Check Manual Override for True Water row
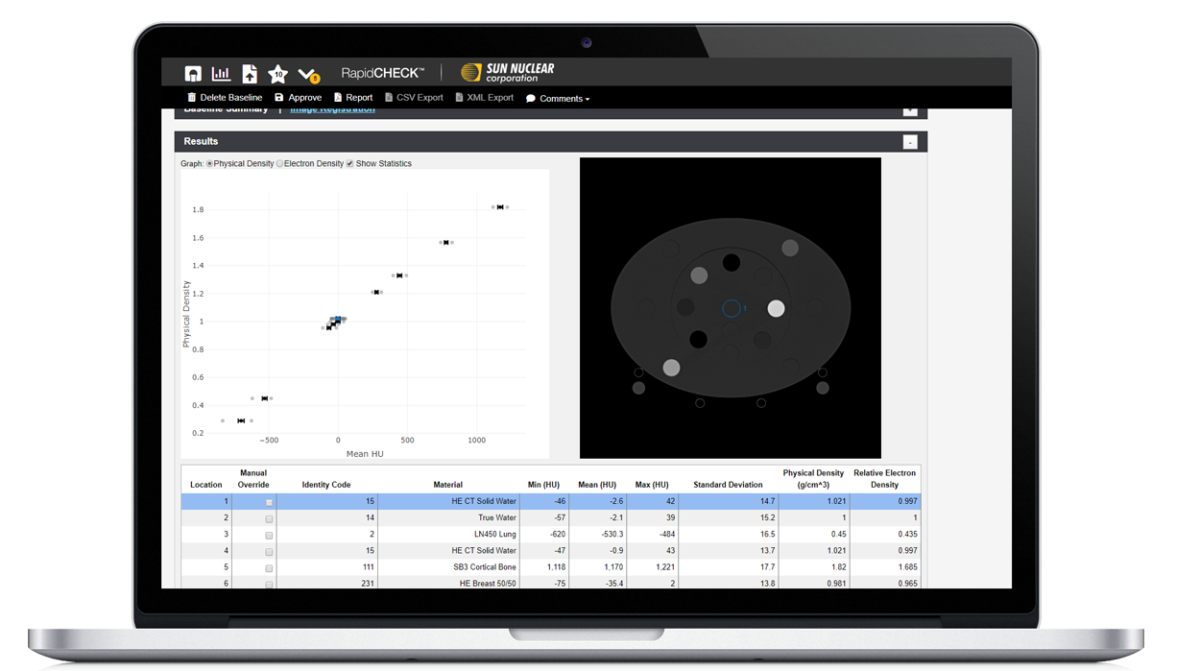 click(x=268, y=519)
